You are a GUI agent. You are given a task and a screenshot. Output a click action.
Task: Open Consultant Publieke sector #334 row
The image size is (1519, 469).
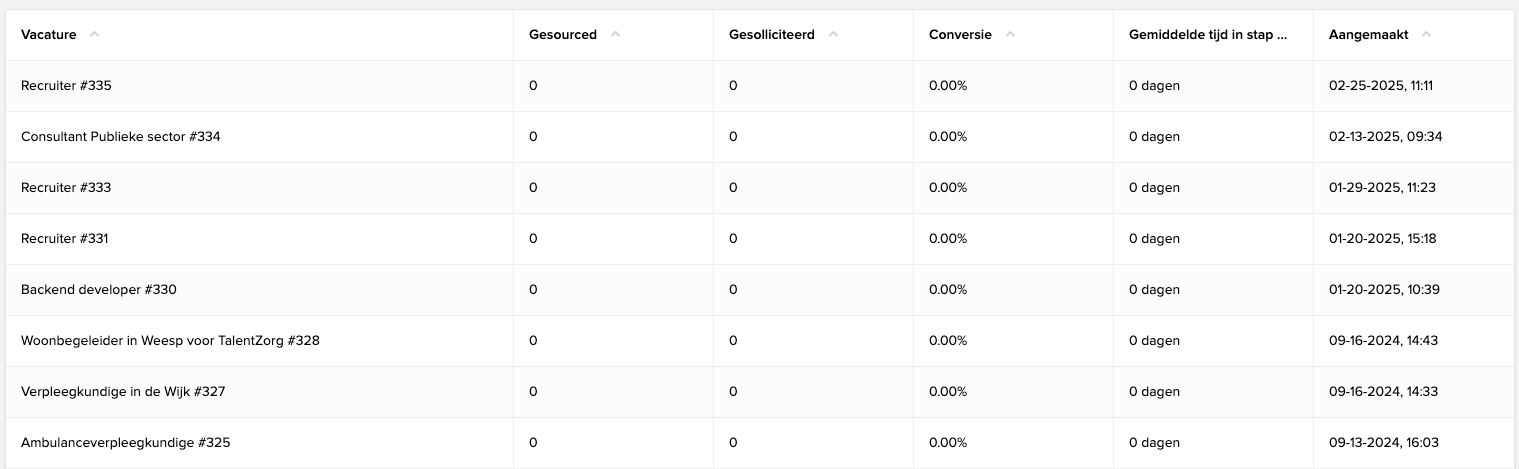pos(120,137)
